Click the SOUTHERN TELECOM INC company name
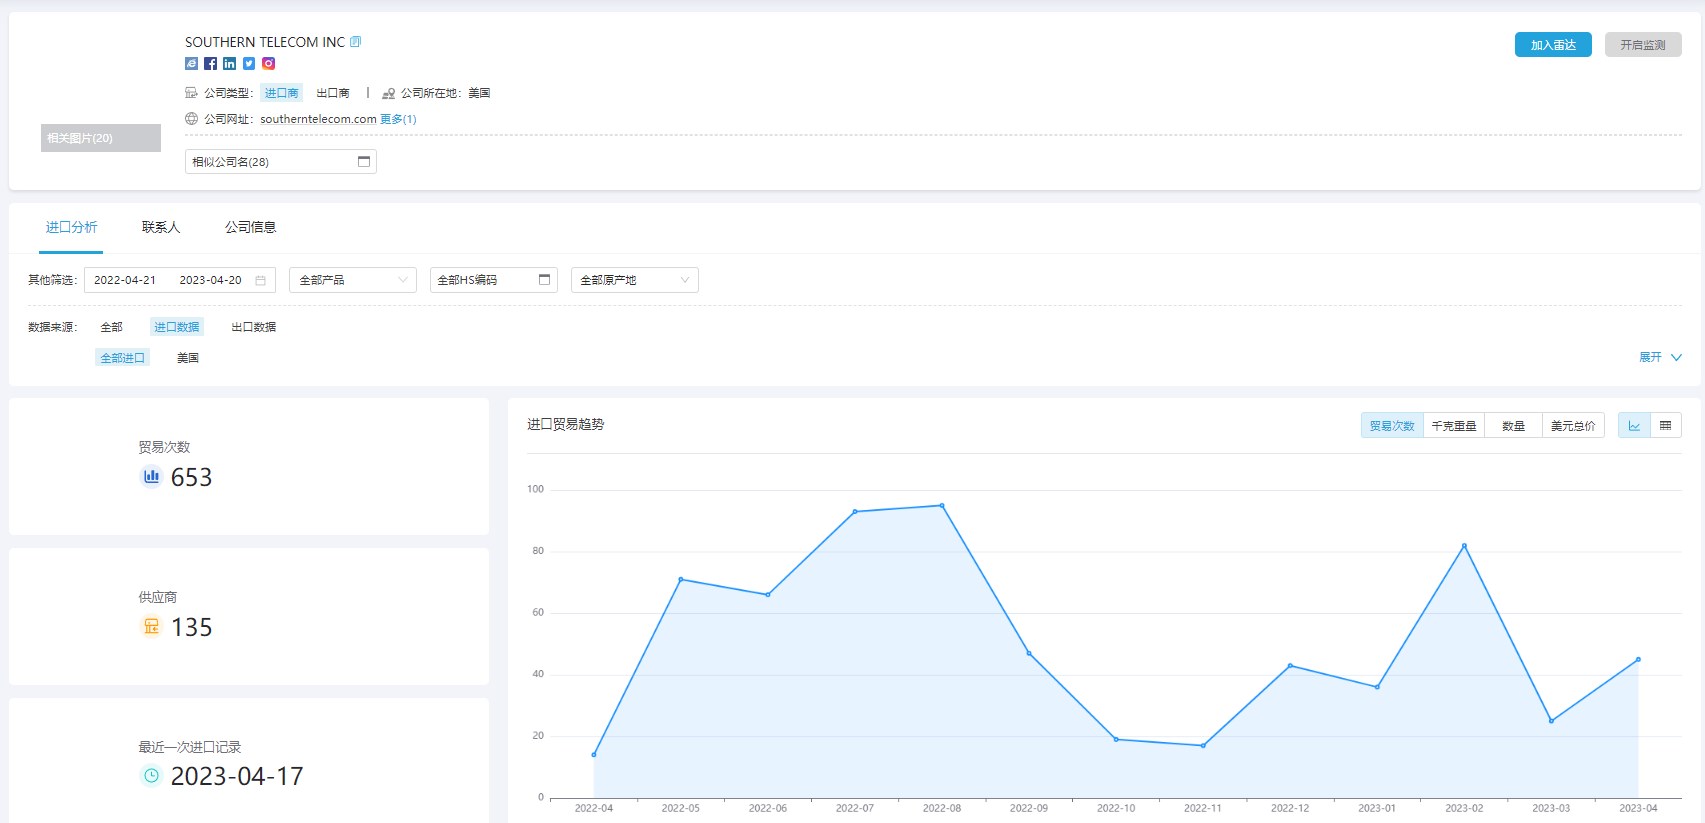Screen dimensions: 1705x823 (265, 42)
